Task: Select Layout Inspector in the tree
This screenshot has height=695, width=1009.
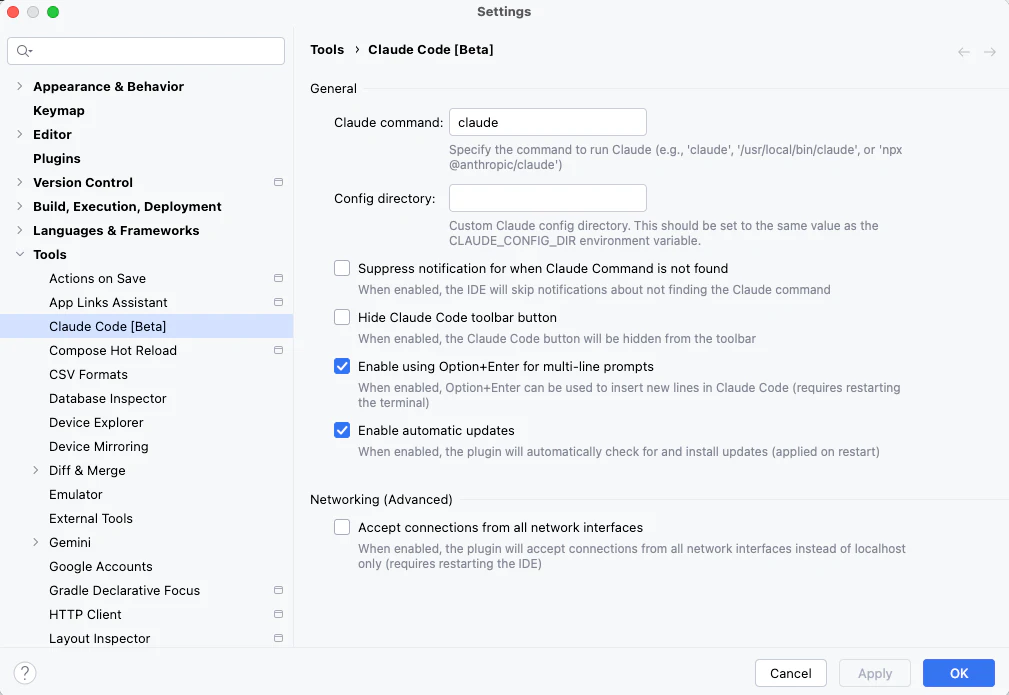Action: tap(99, 638)
